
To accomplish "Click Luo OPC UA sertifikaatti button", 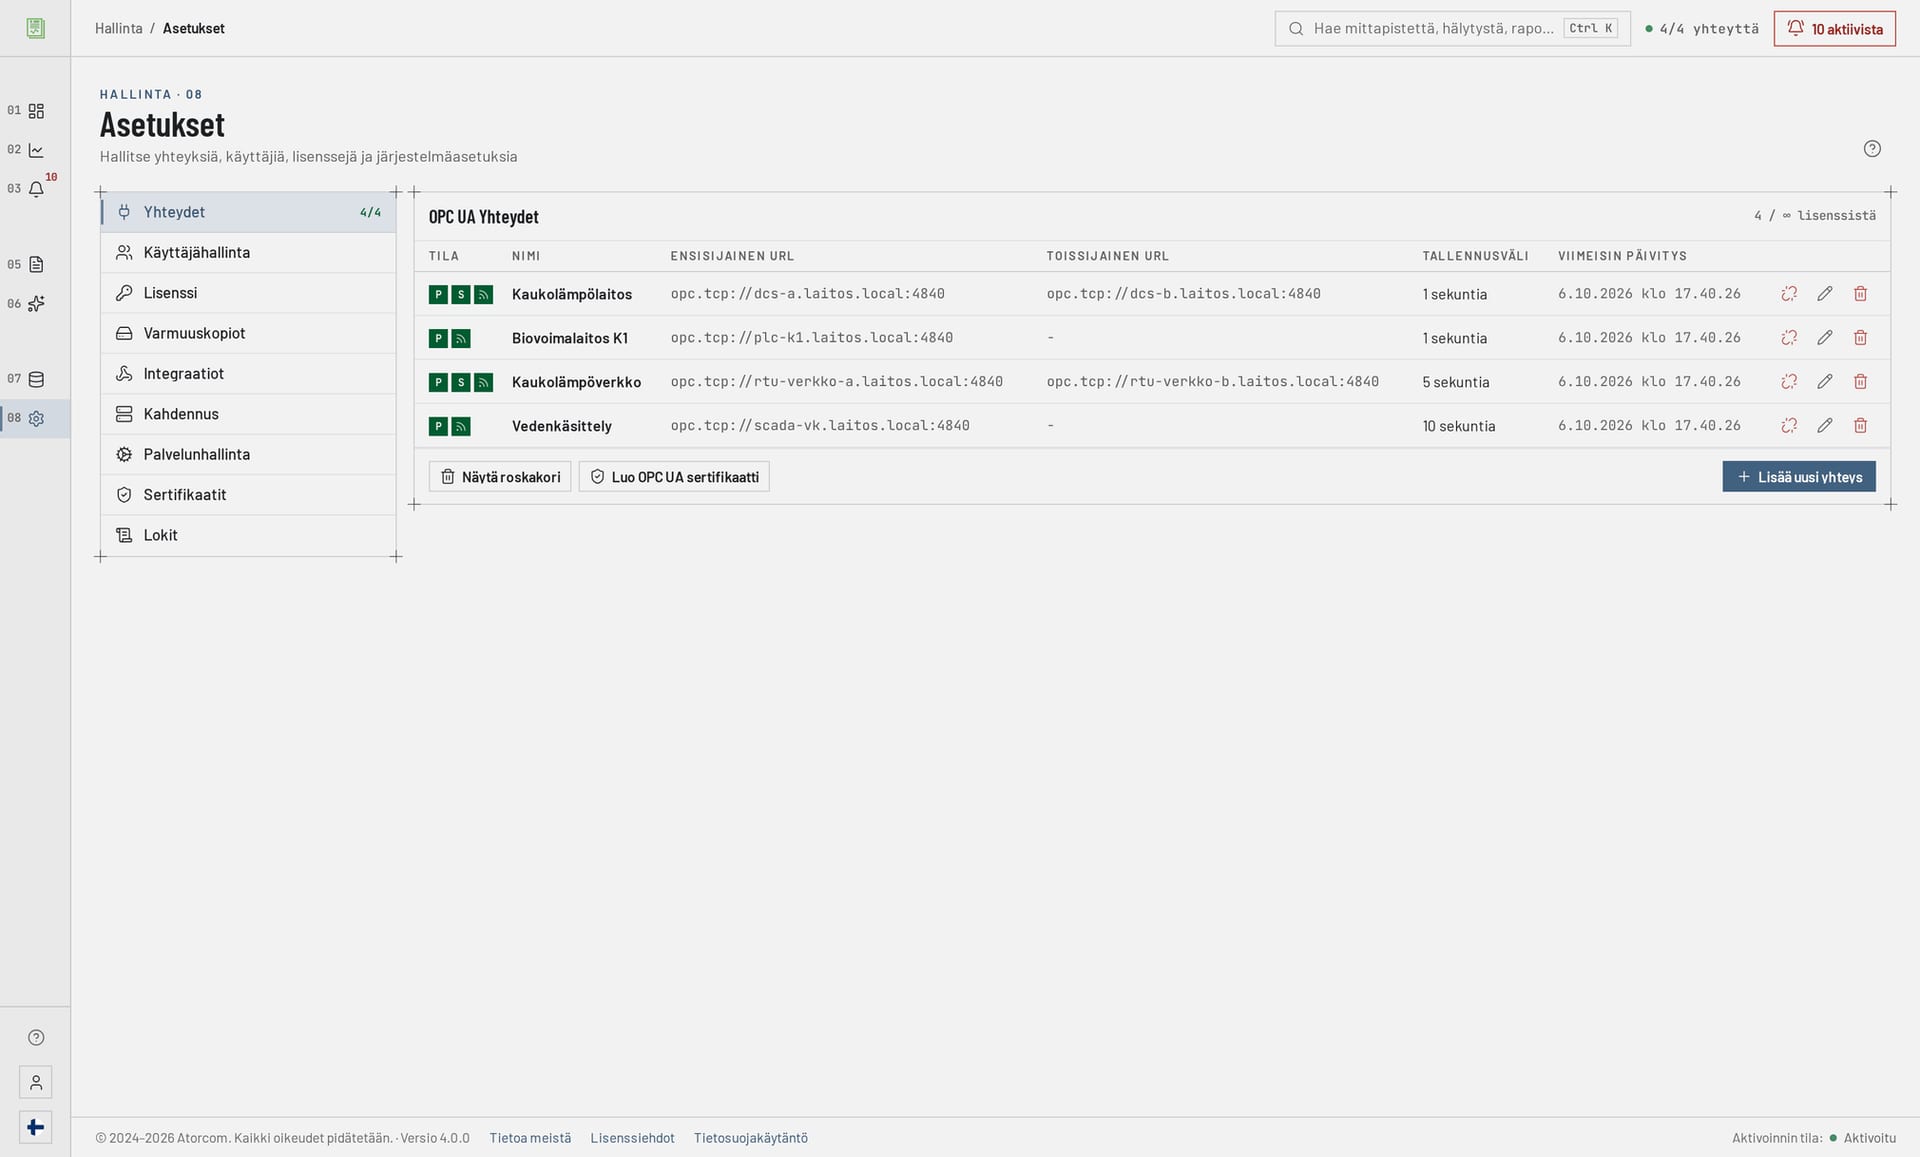I will 674,477.
